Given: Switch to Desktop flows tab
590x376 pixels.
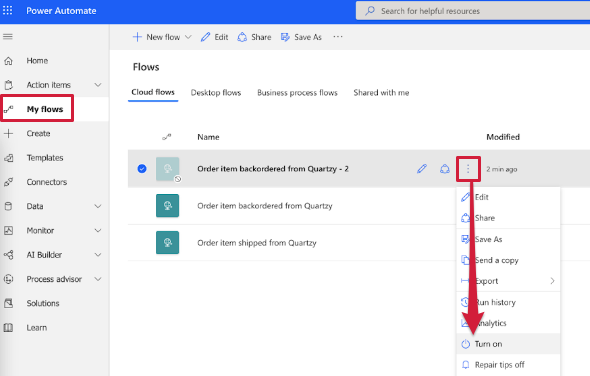Looking at the screenshot, I should 216,93.
